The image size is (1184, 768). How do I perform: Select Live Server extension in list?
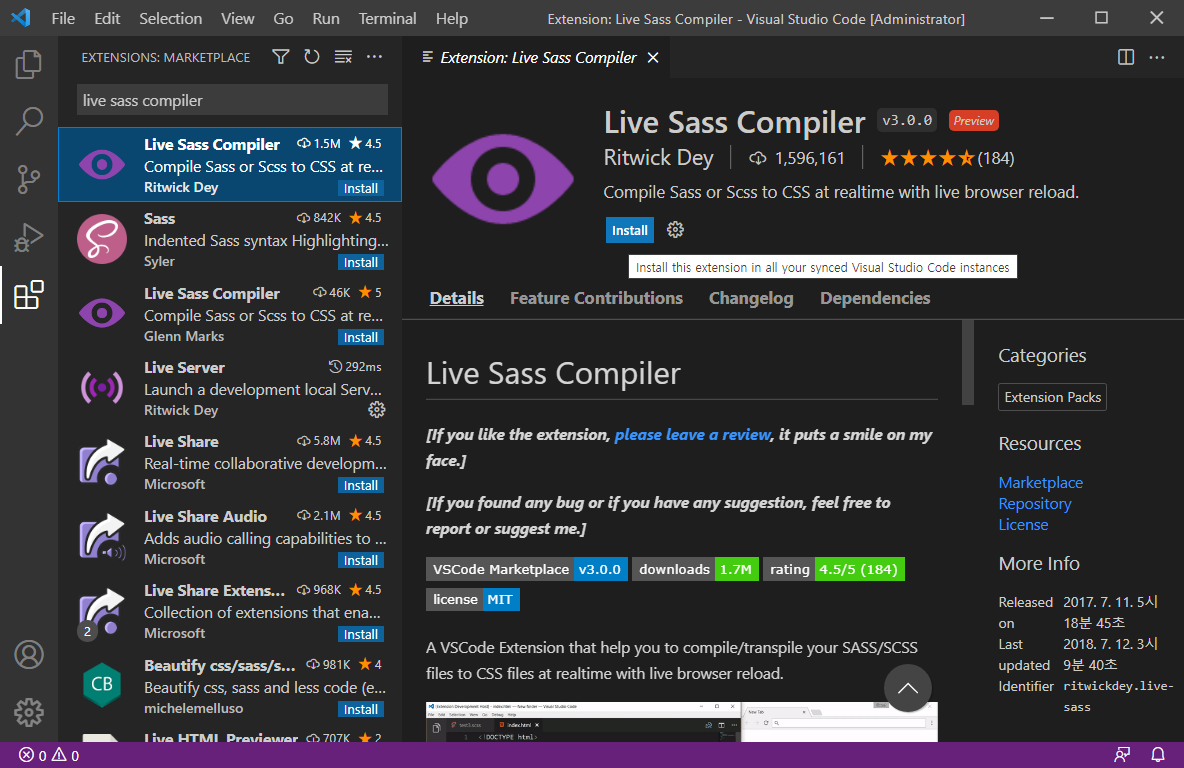coord(230,388)
